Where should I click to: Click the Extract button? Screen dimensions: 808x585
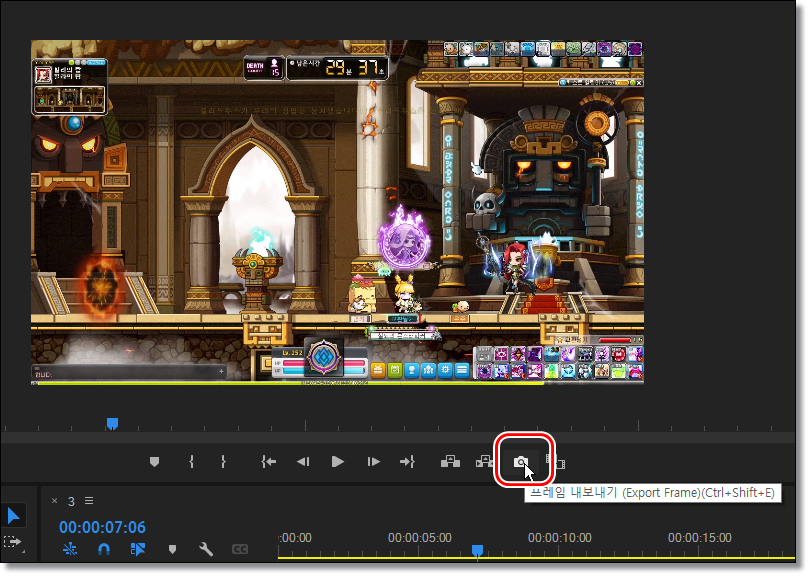pyautogui.click(x=484, y=461)
